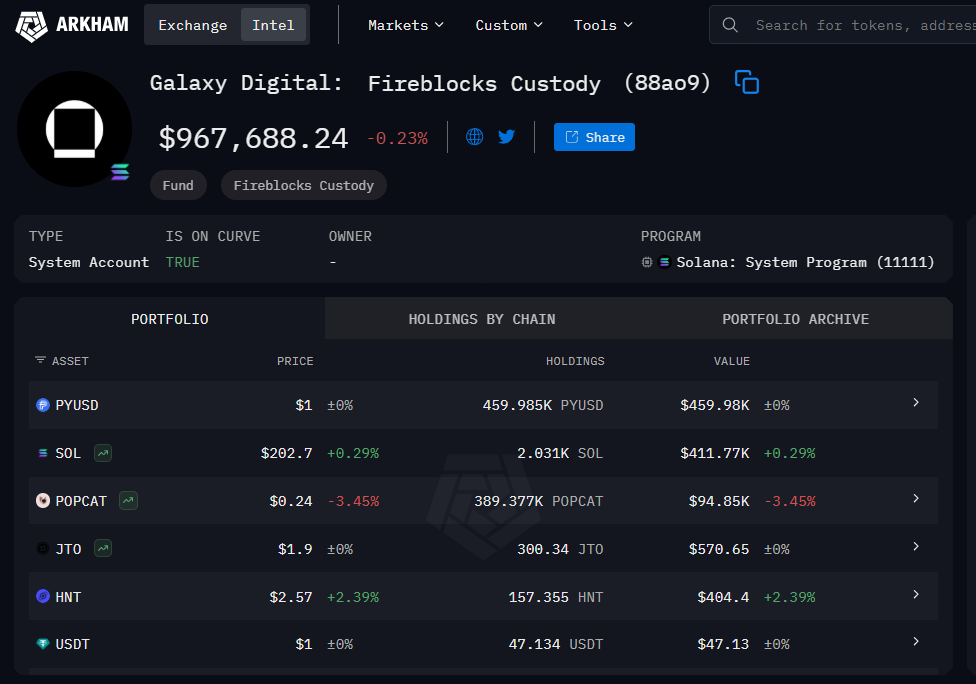
Task: Copy the address with the copy icon
Action: (747, 82)
